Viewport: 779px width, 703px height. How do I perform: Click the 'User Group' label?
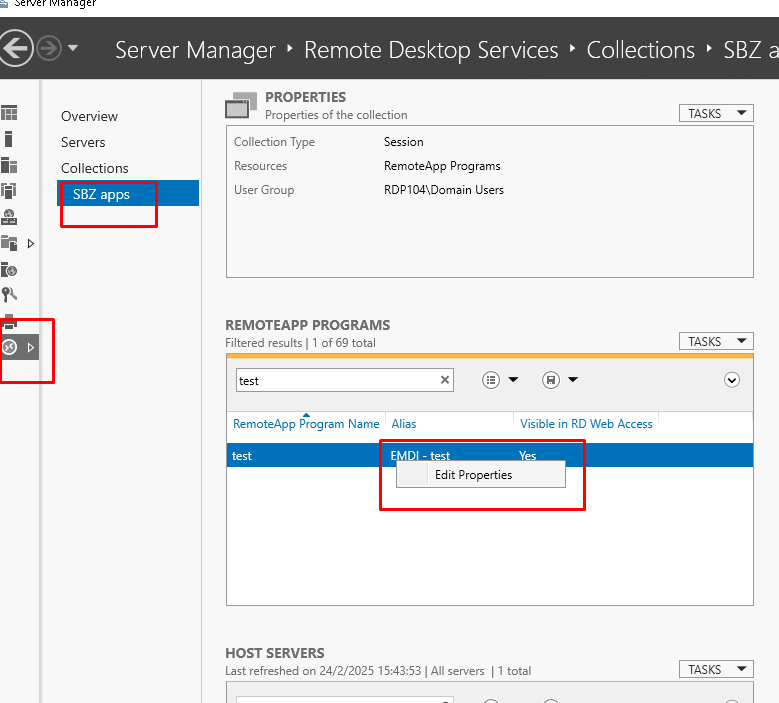[x=264, y=190]
